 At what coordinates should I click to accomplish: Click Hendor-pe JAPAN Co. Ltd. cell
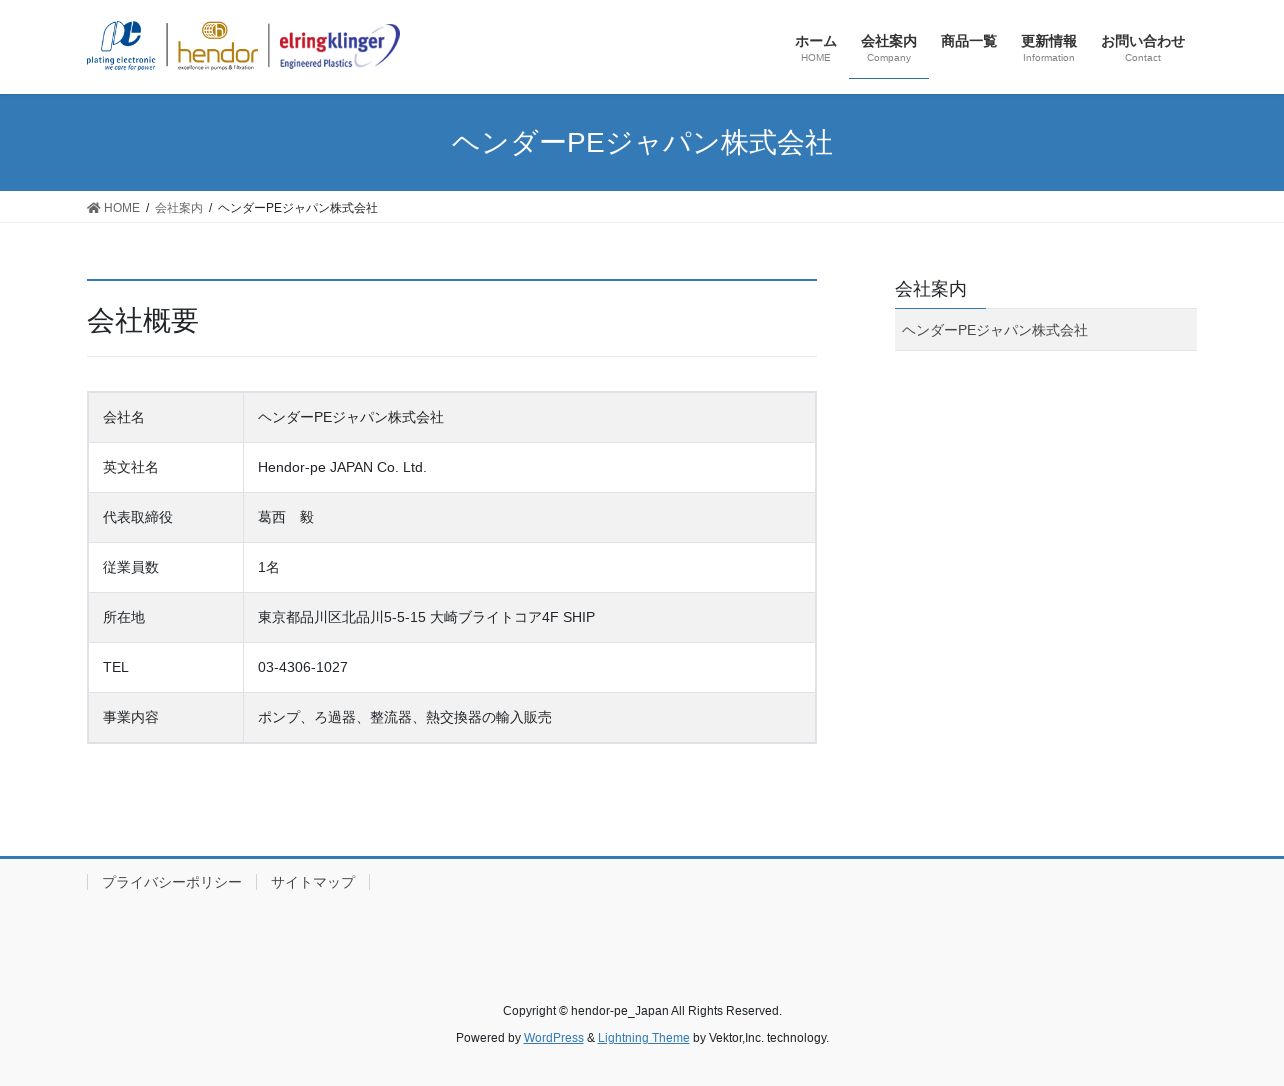pyautogui.click(x=530, y=468)
